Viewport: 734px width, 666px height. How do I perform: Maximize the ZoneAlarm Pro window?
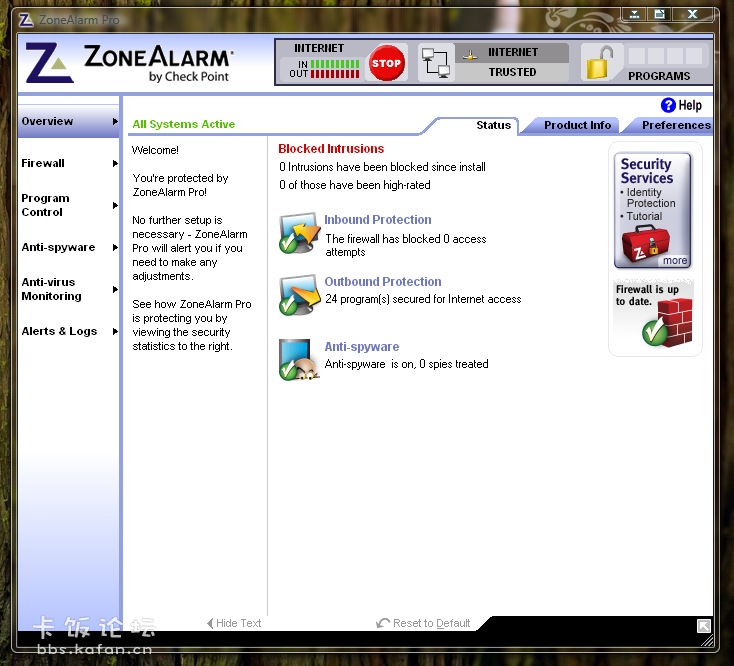click(x=659, y=14)
